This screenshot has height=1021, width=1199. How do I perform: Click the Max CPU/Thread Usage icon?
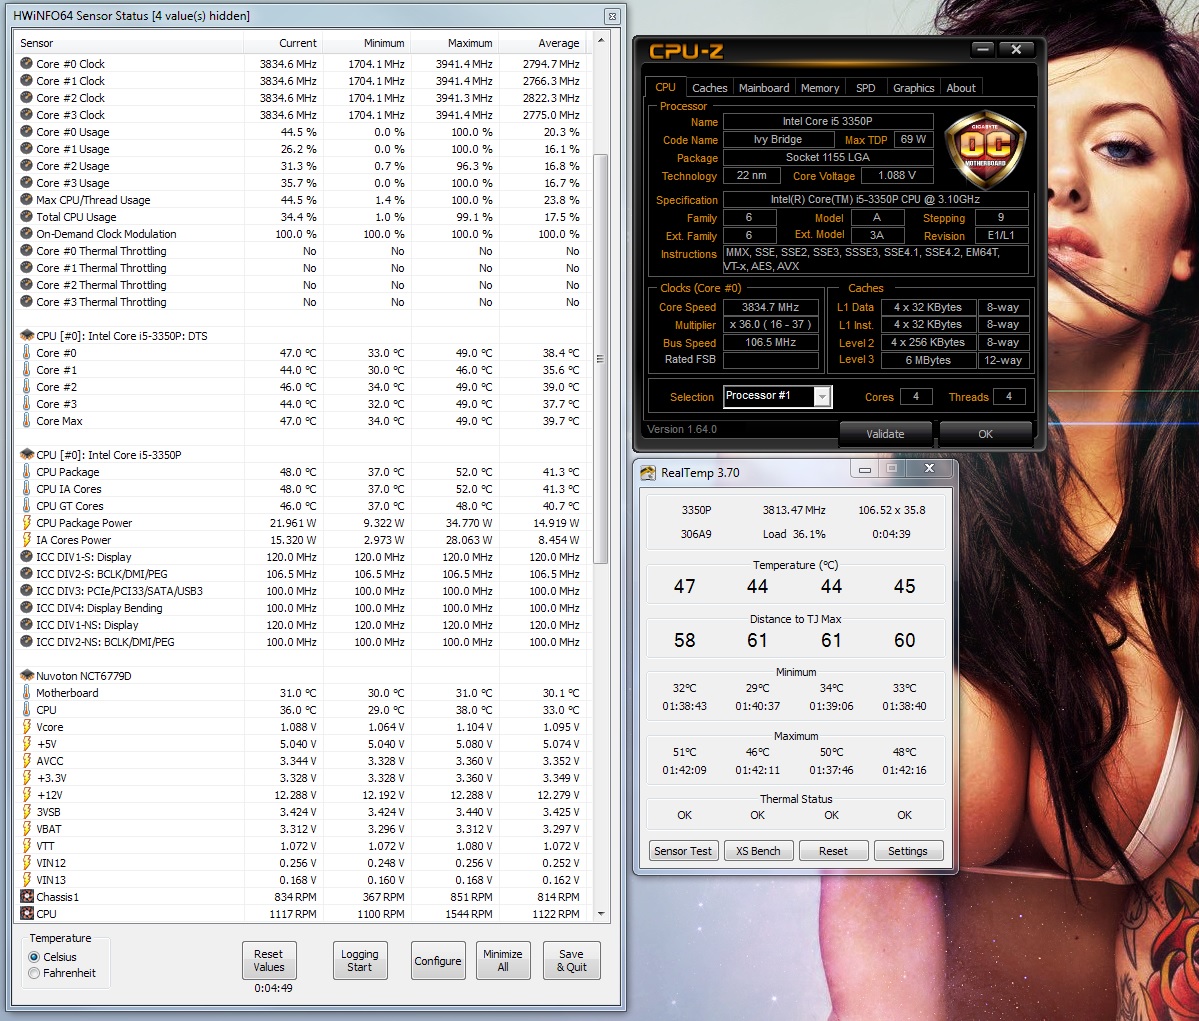pos(26,200)
